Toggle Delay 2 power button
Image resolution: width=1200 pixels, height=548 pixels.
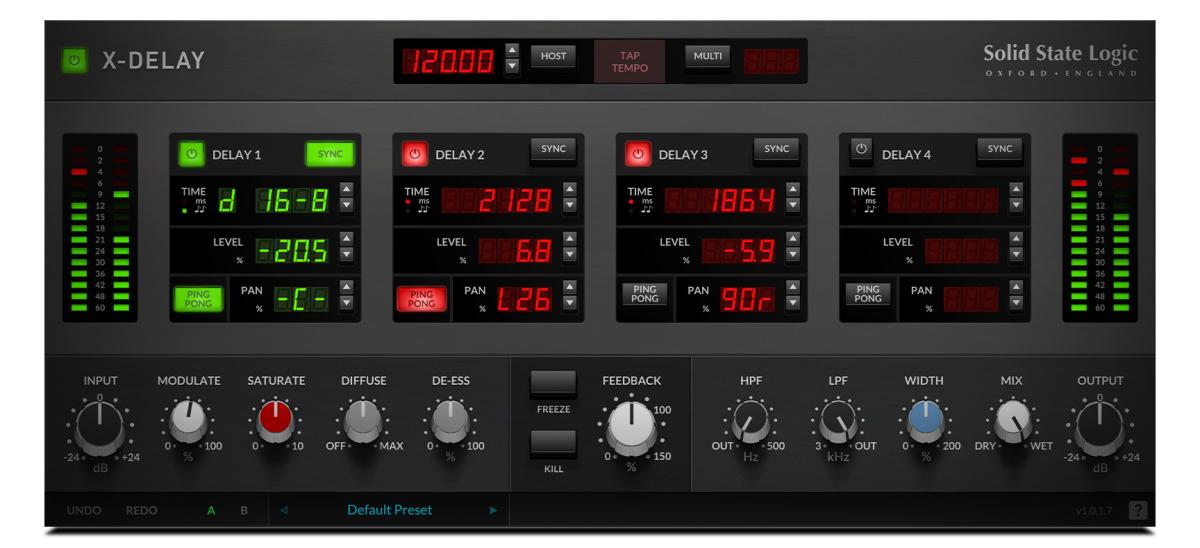point(415,154)
